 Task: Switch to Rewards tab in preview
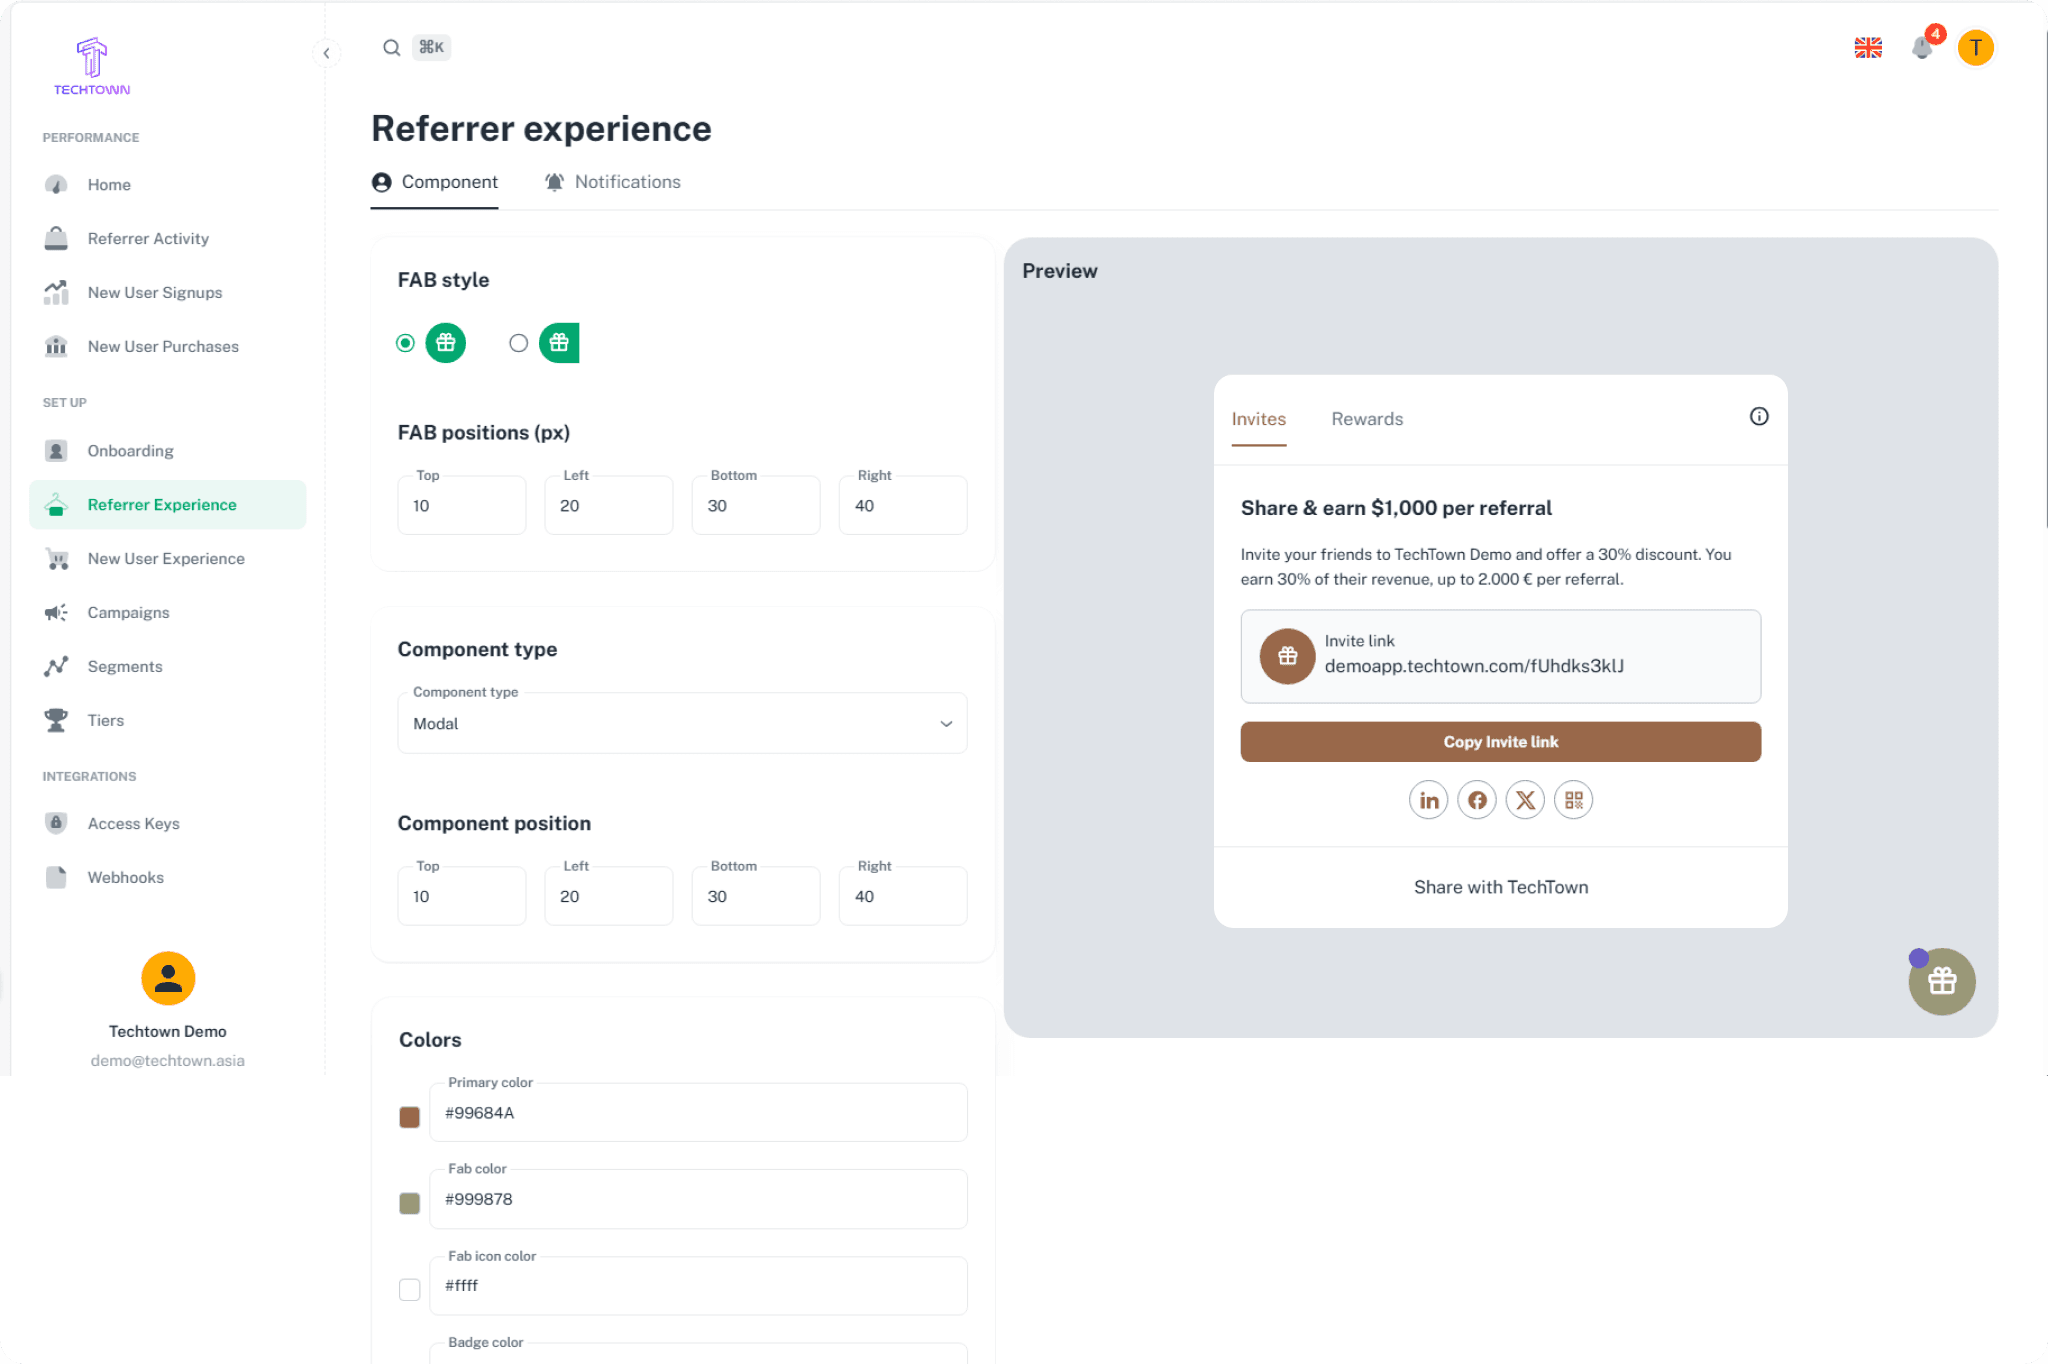coord(1366,419)
